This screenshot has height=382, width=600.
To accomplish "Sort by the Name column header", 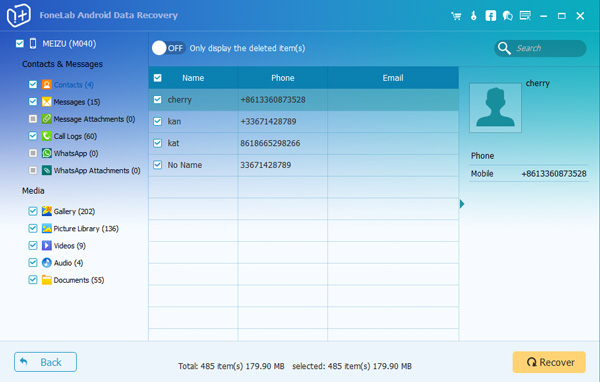I will (193, 78).
